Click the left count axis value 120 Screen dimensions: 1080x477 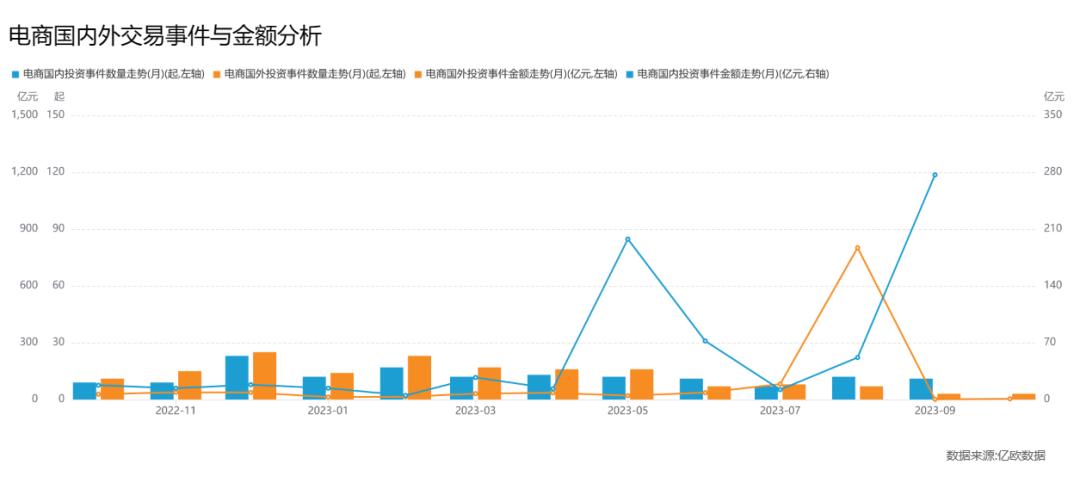pos(55,171)
